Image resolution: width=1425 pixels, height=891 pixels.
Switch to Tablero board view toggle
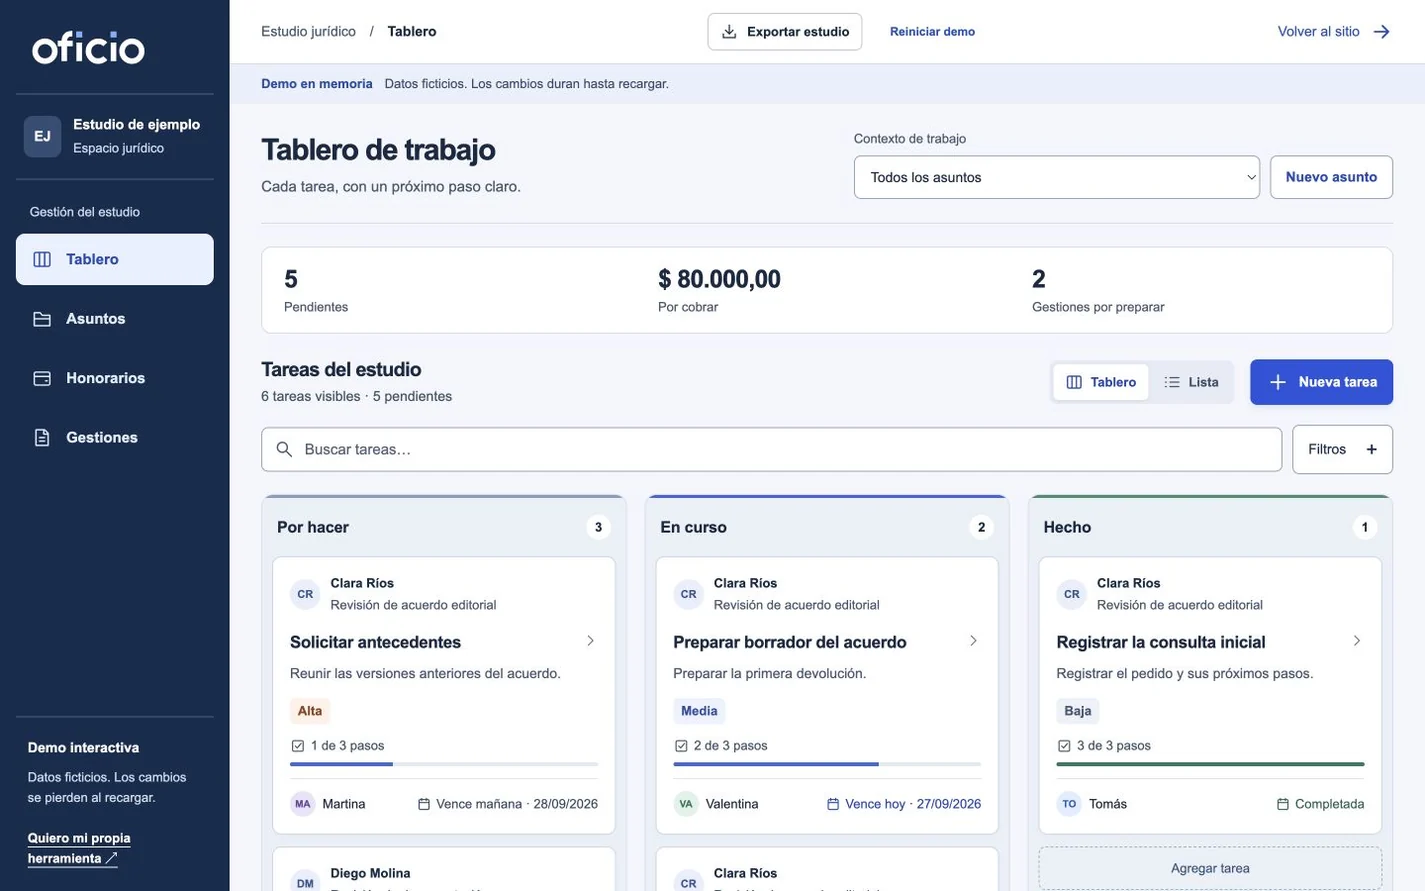[x=1101, y=382]
